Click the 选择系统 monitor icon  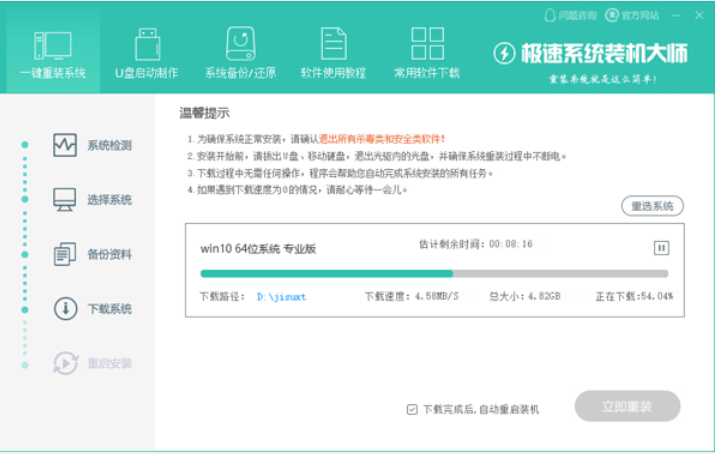(x=65, y=199)
